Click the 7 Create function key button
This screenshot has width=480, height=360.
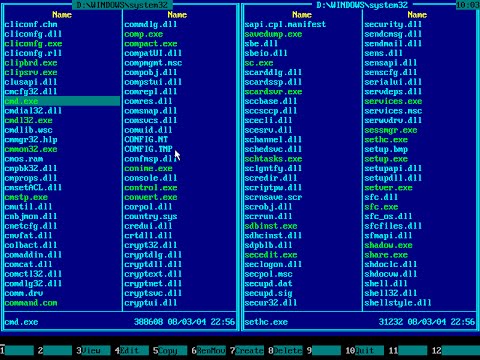[247, 350]
